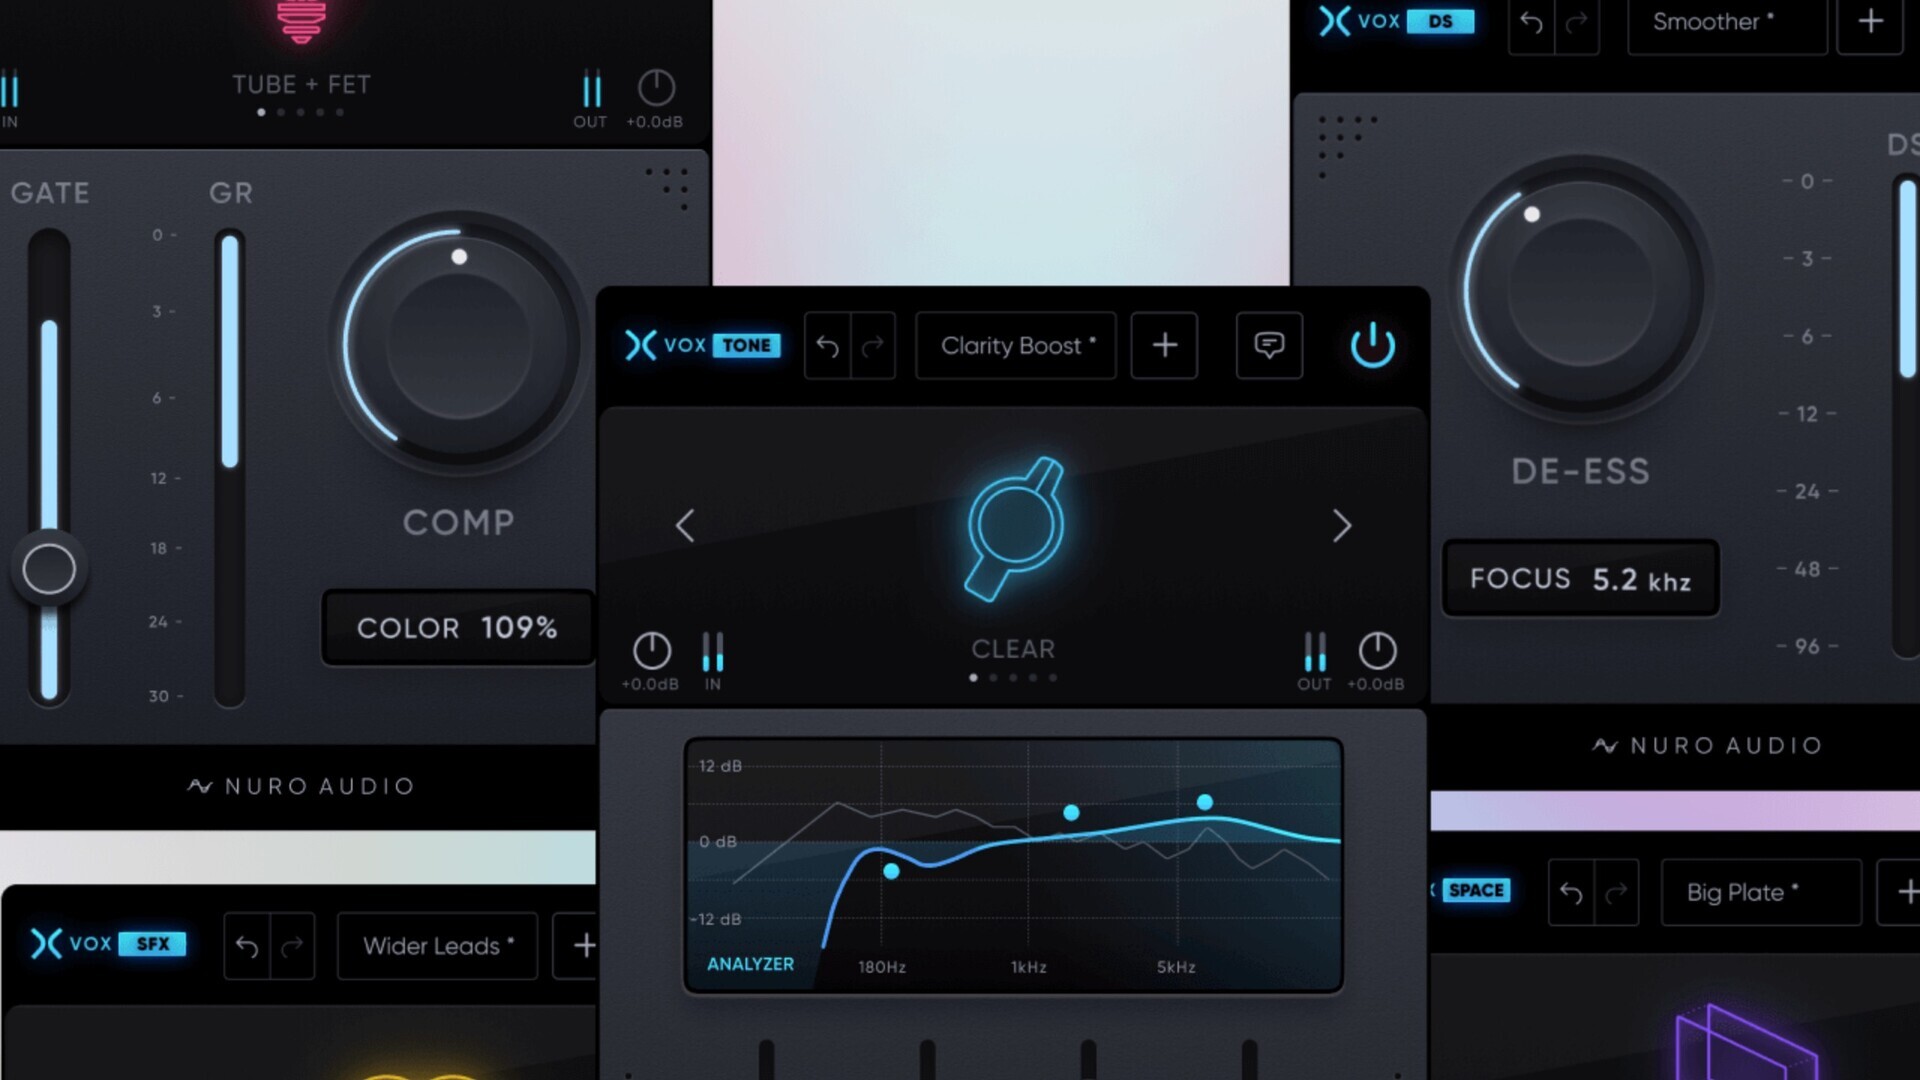Viewport: 1920px width, 1080px height.
Task: Click undo arrow in SPACE header
Action: click(x=1571, y=893)
